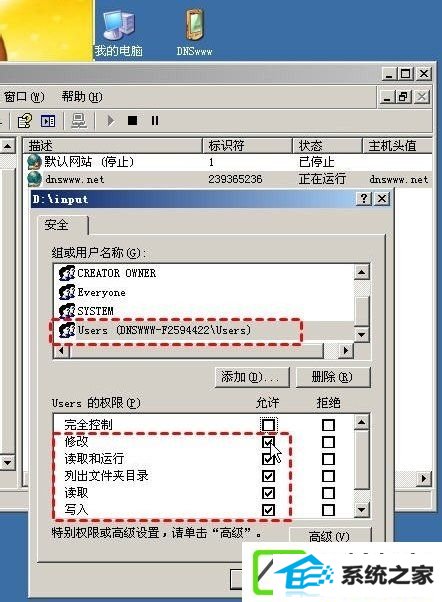The image size is (442, 602).
Task: Click the Remove (R) button
Action: [x=333, y=377]
